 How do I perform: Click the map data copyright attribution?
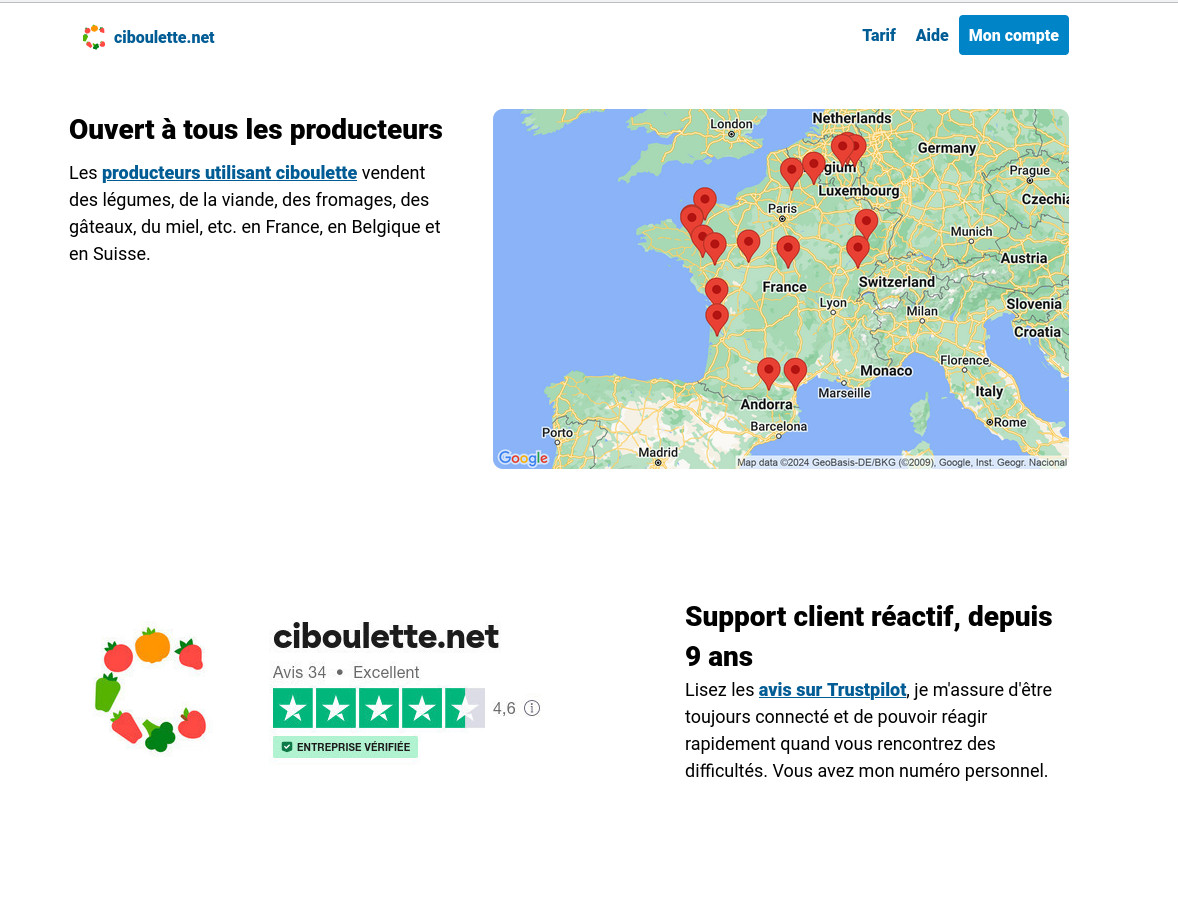click(901, 462)
